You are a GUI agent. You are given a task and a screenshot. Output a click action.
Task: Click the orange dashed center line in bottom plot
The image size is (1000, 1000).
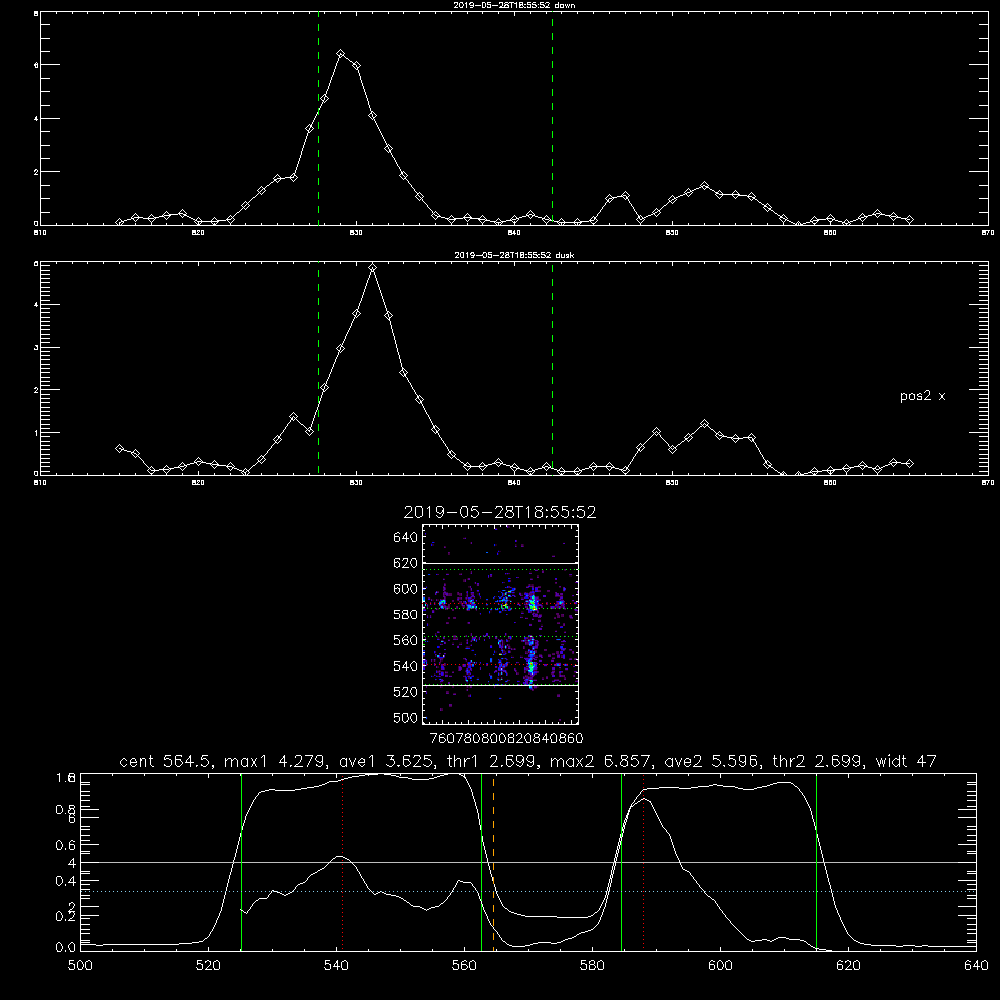494,861
